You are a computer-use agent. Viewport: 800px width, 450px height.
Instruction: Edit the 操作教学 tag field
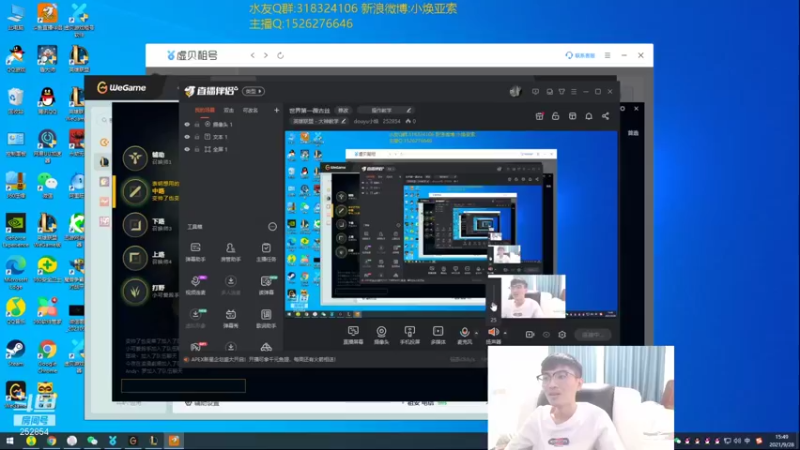[x=385, y=110]
